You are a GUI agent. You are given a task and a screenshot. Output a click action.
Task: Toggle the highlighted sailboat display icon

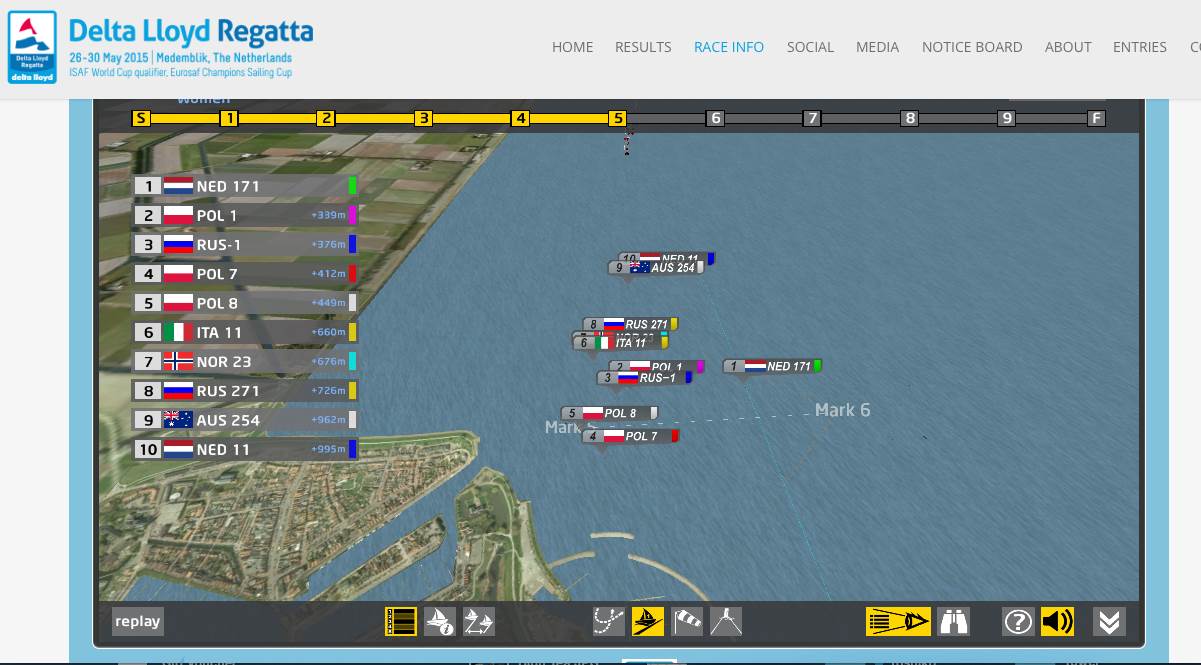648,621
